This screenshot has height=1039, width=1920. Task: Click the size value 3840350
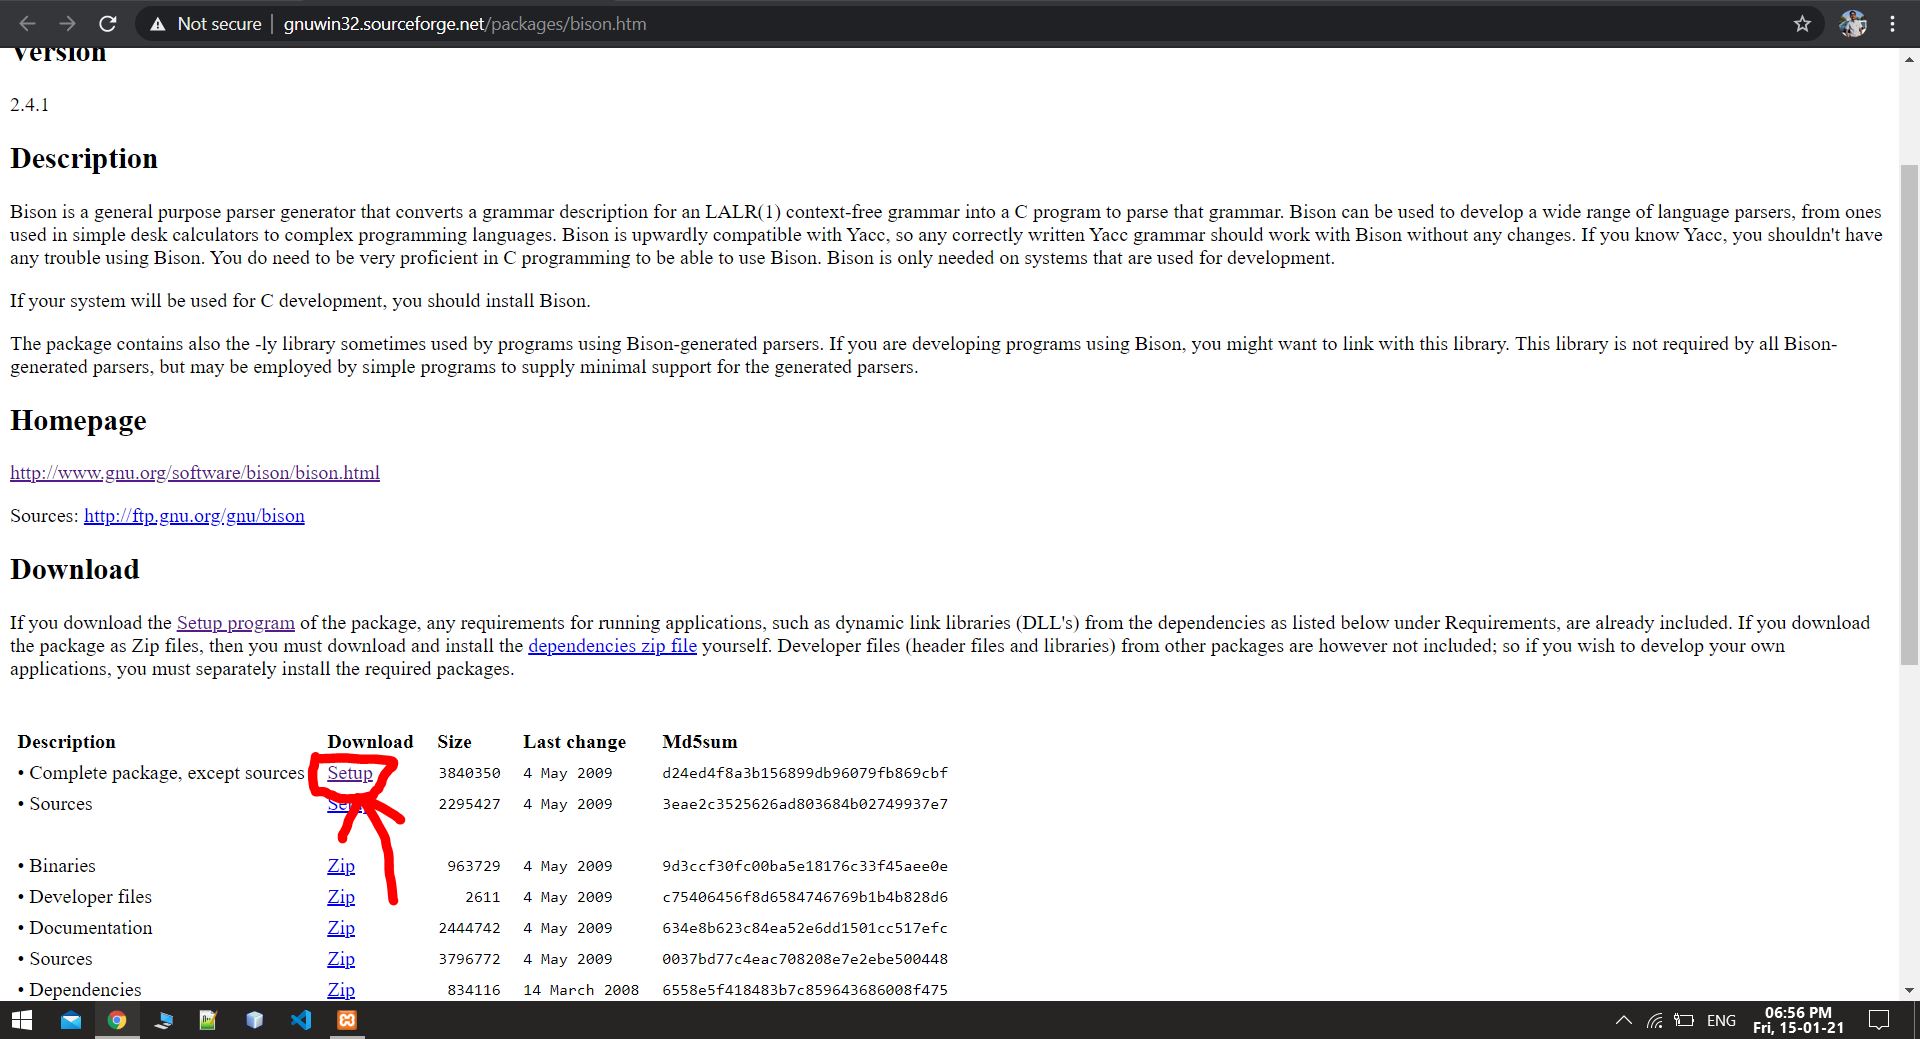[x=469, y=773]
